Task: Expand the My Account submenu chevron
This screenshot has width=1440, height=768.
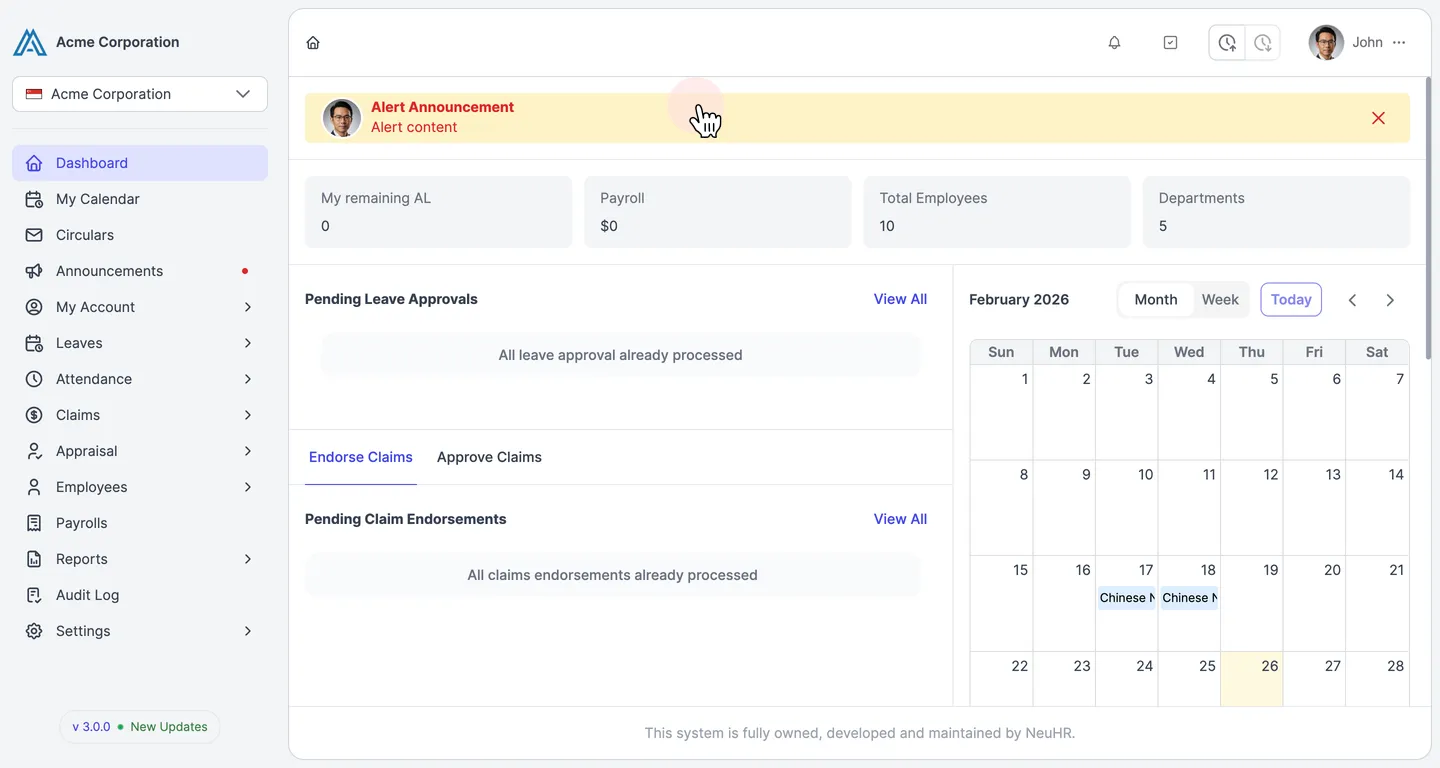Action: [248, 307]
